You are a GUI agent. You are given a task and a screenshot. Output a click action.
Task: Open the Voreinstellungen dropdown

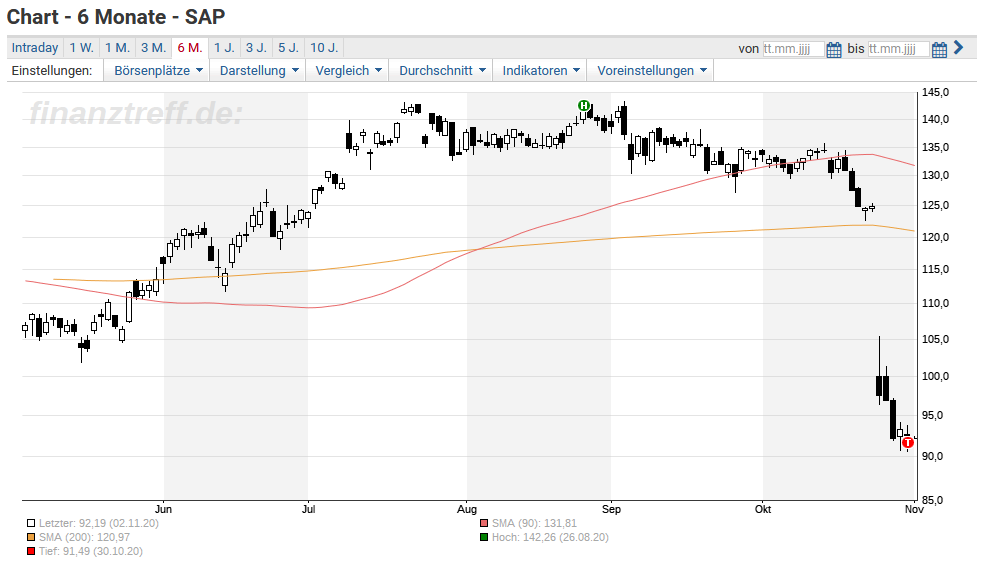[x=651, y=70]
